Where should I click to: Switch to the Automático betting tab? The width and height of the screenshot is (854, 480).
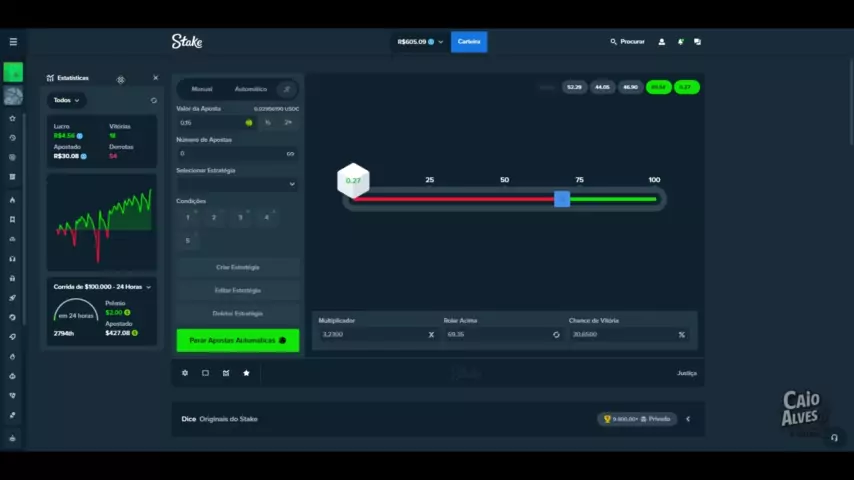(x=251, y=89)
